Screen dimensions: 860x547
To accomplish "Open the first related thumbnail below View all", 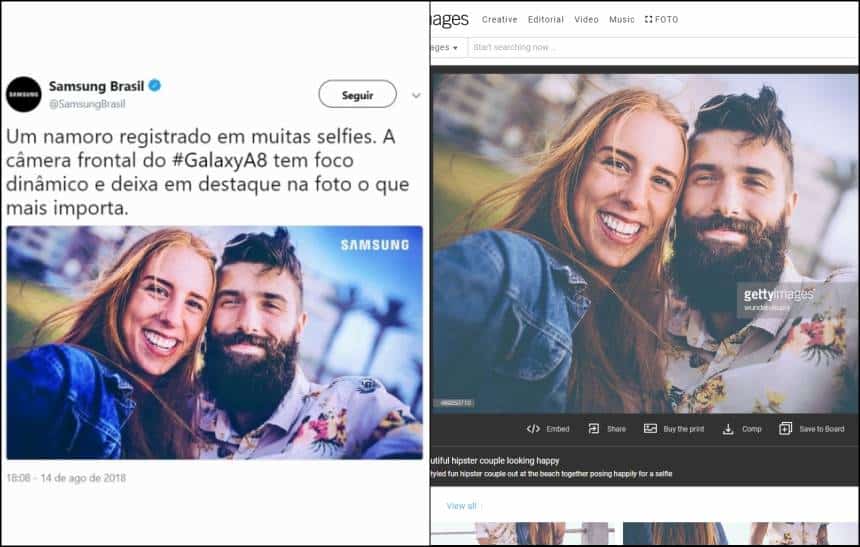I will point(523,533).
